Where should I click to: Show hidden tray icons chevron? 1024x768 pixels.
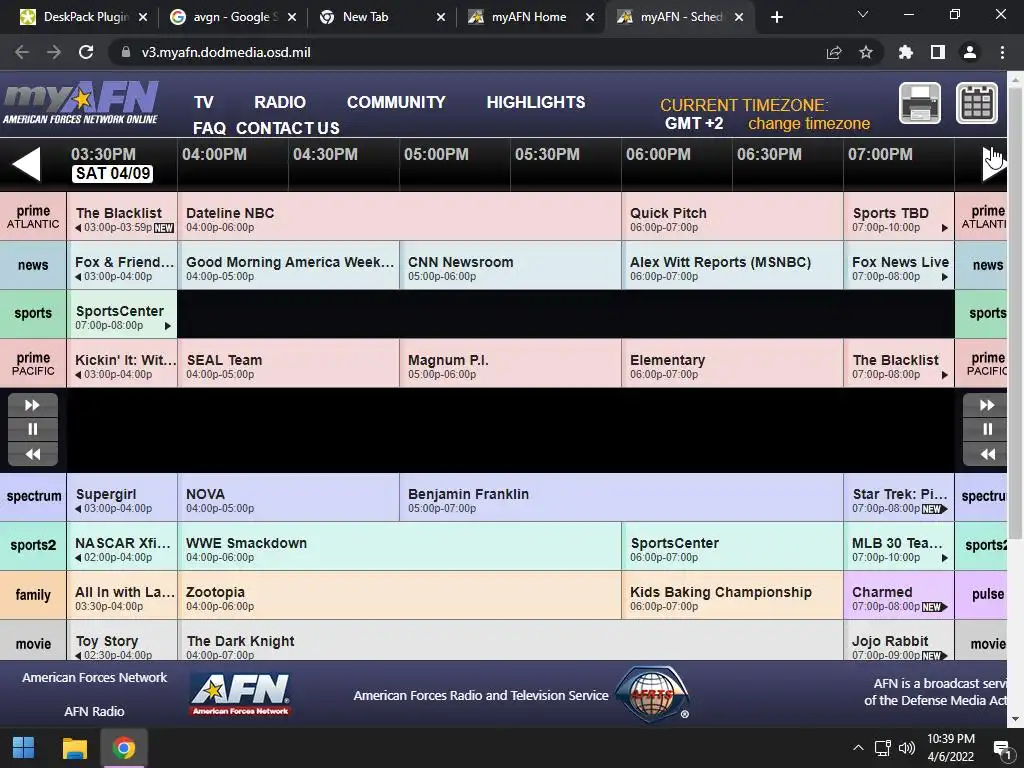coord(858,748)
